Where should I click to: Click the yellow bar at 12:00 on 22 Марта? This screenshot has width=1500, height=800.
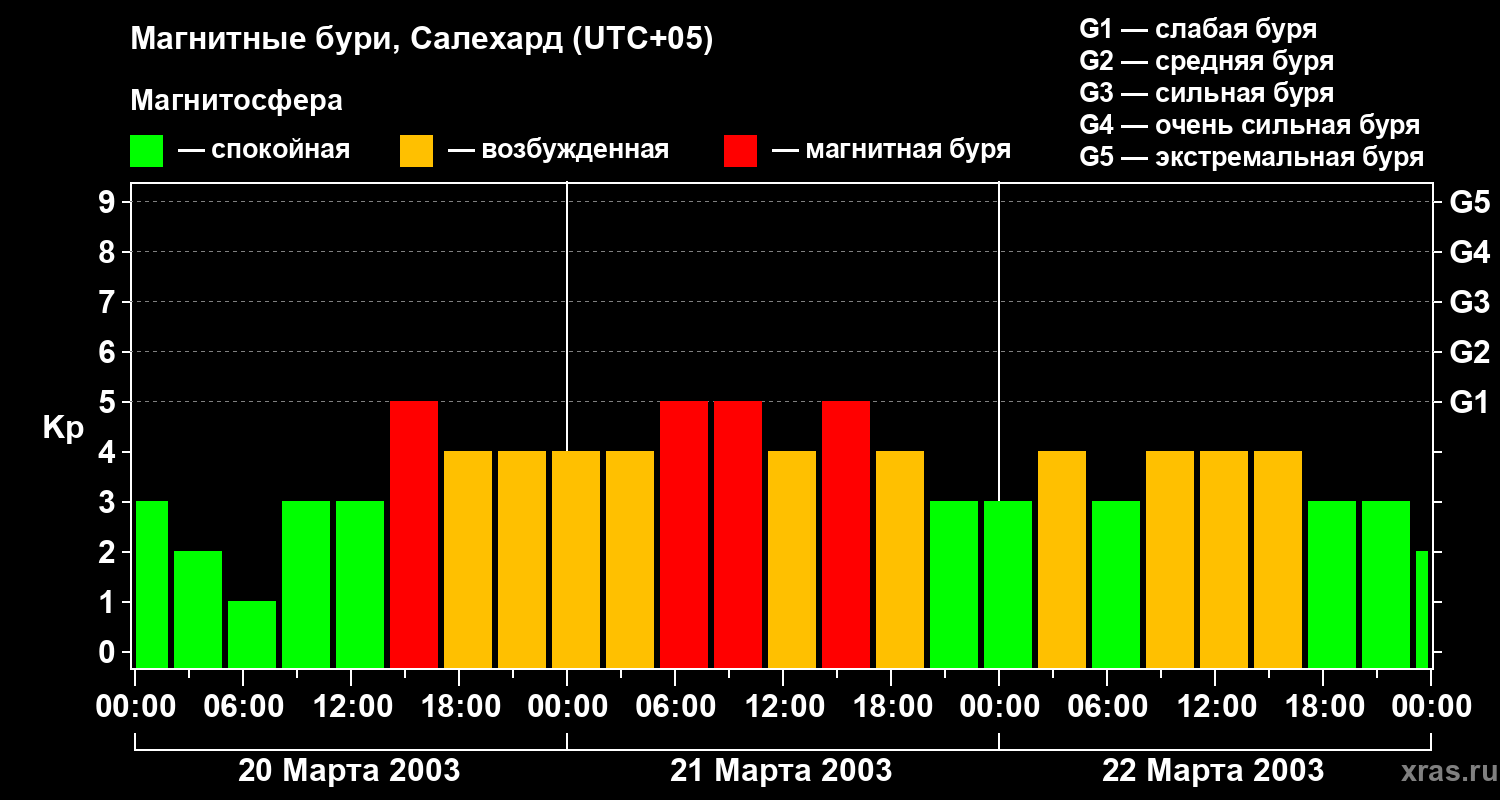(1224, 560)
